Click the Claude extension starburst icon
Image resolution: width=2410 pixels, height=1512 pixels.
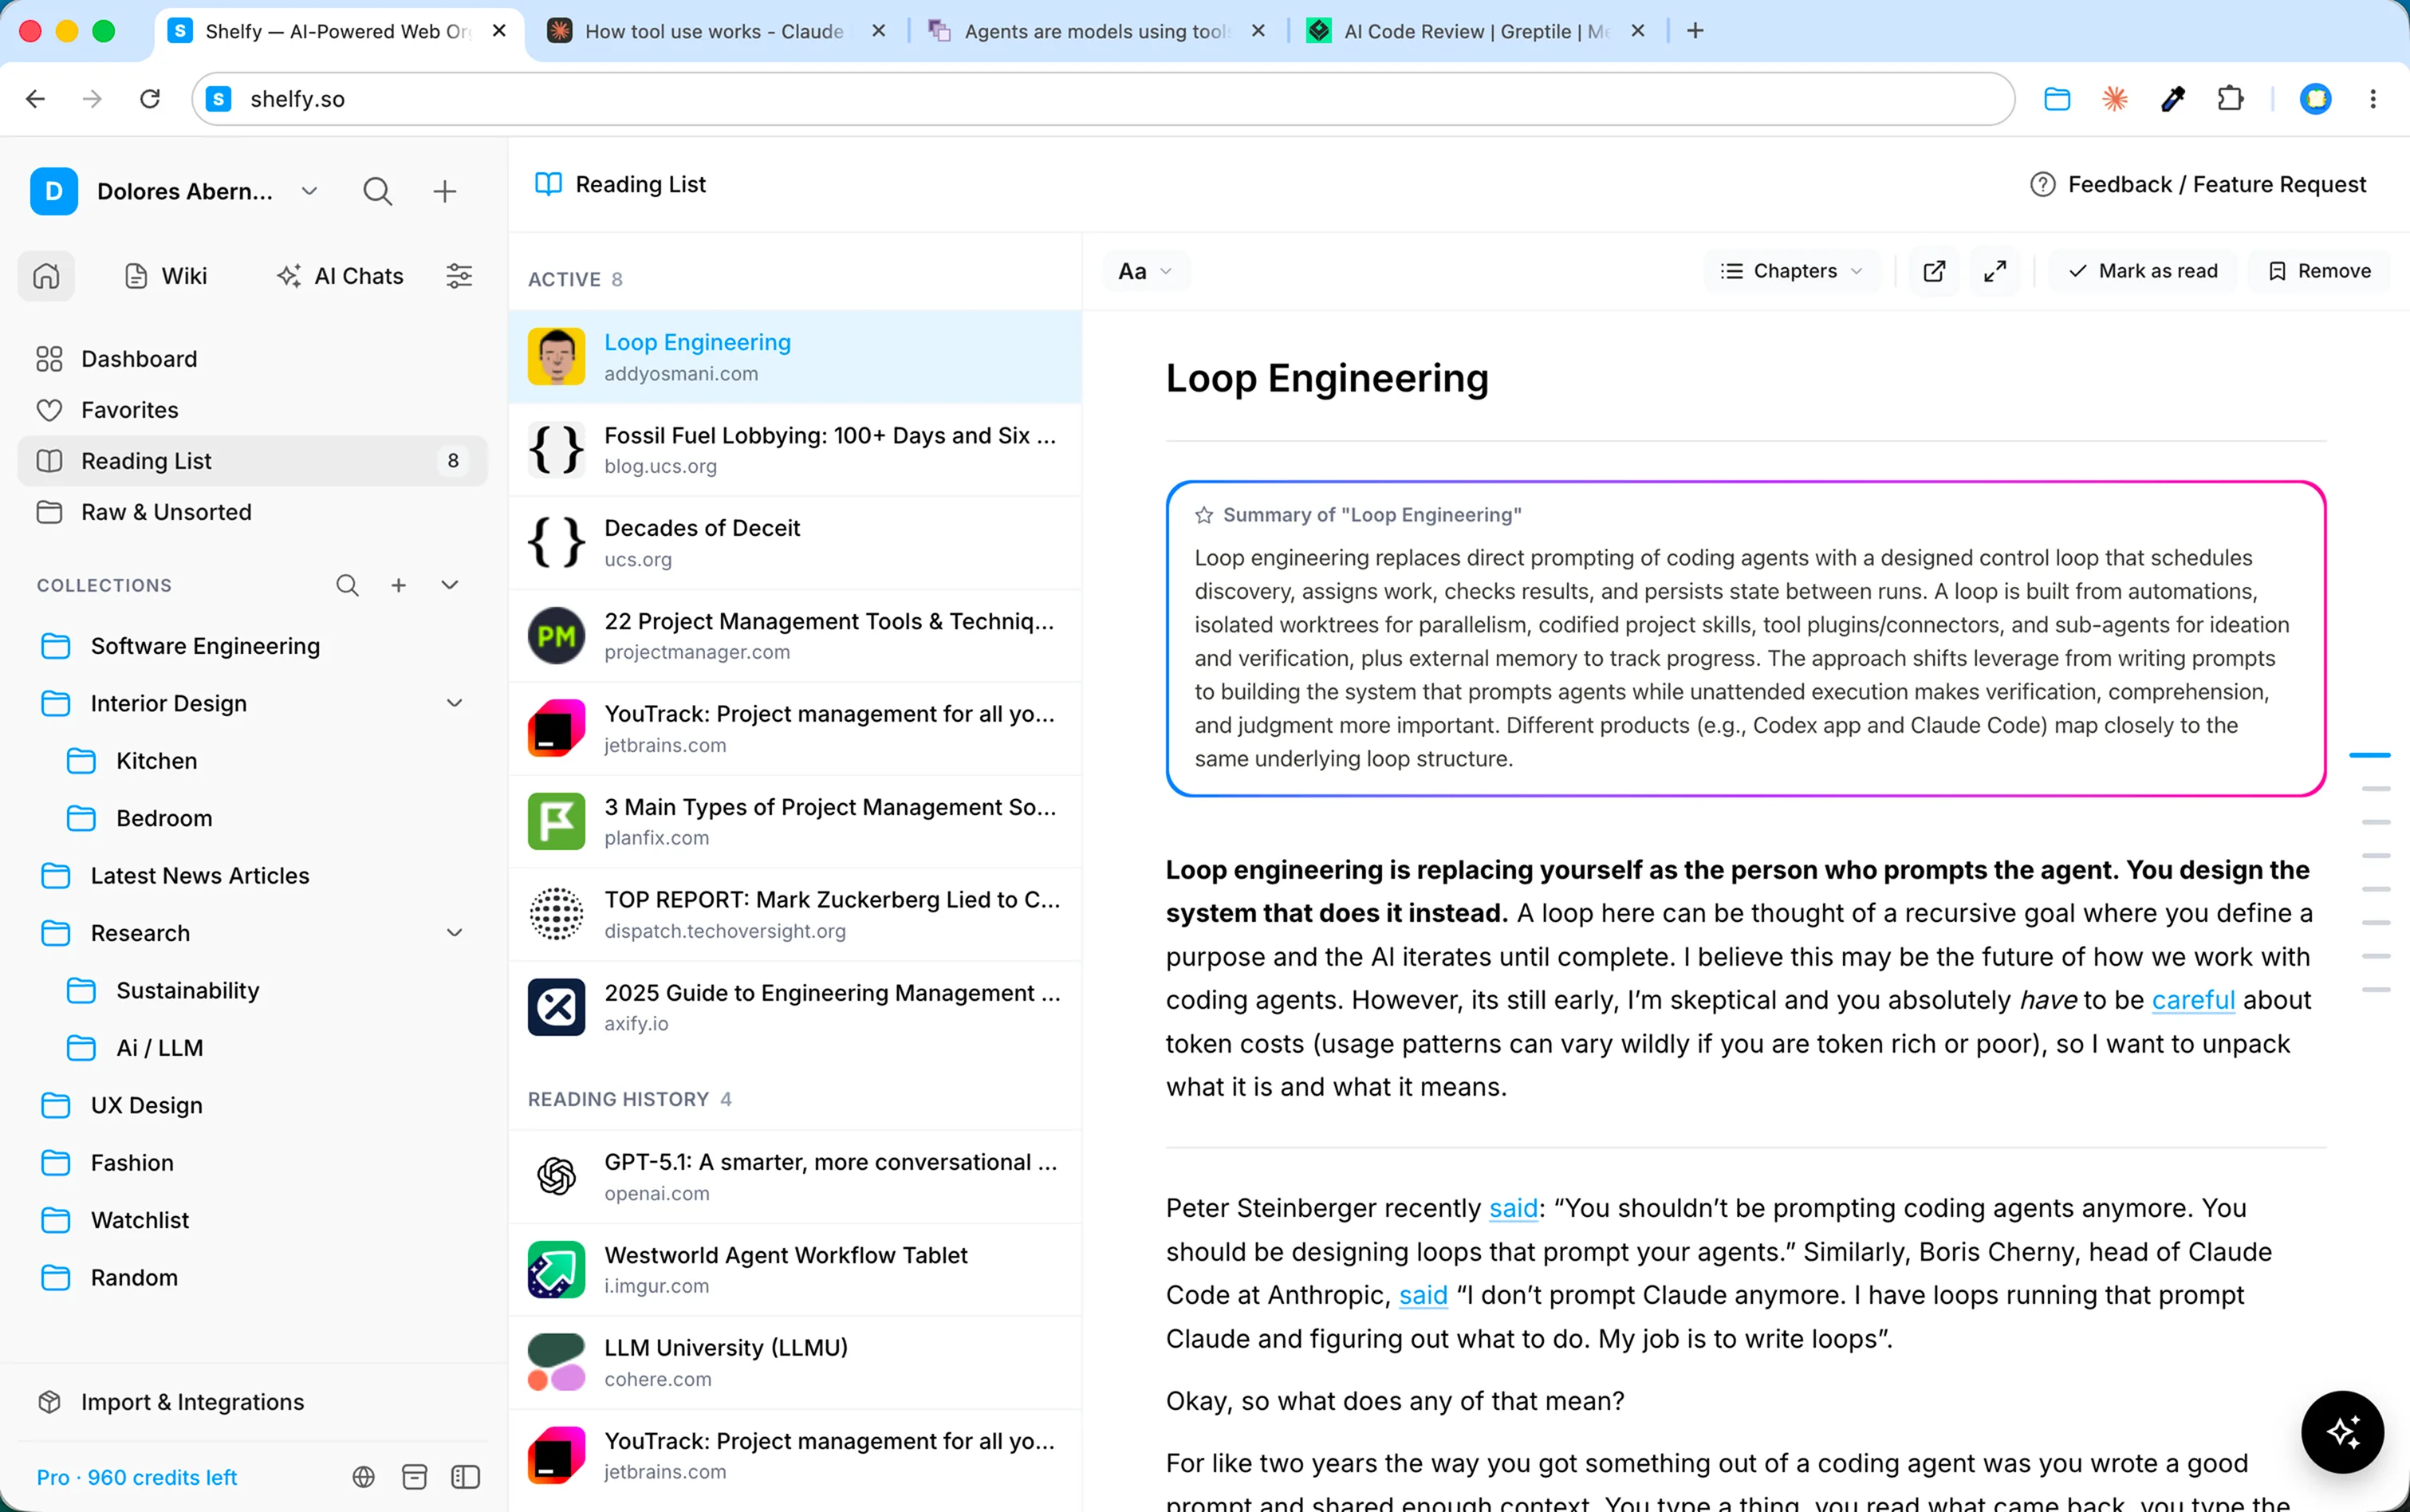click(x=2115, y=99)
